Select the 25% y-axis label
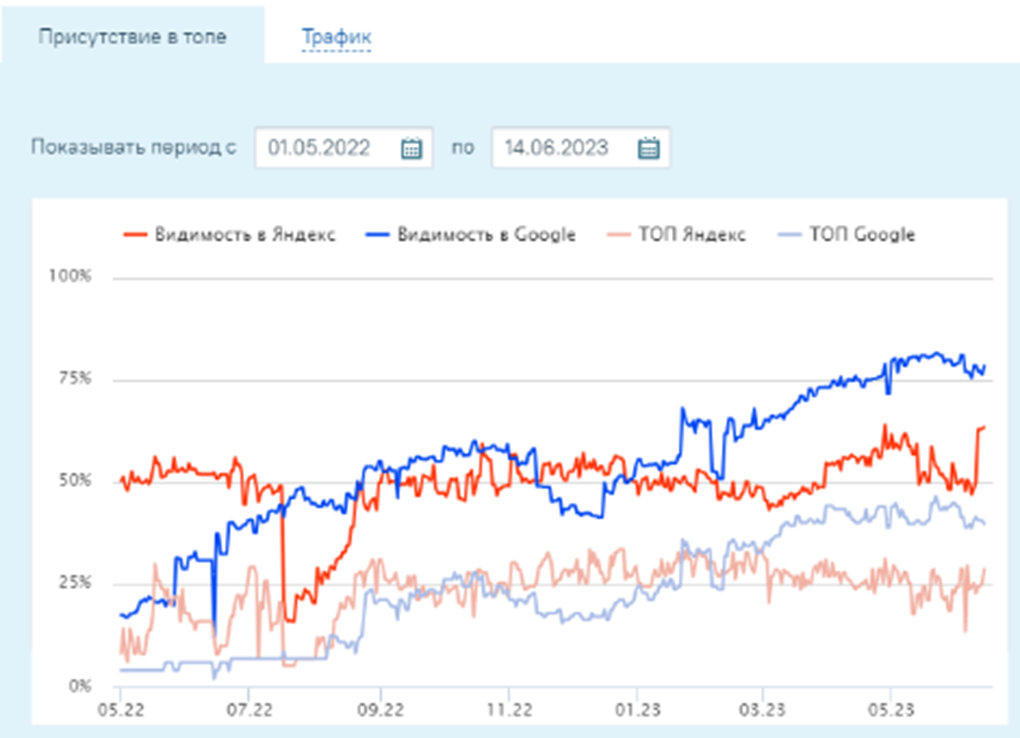This screenshot has height=738, width=1020. (x=75, y=582)
